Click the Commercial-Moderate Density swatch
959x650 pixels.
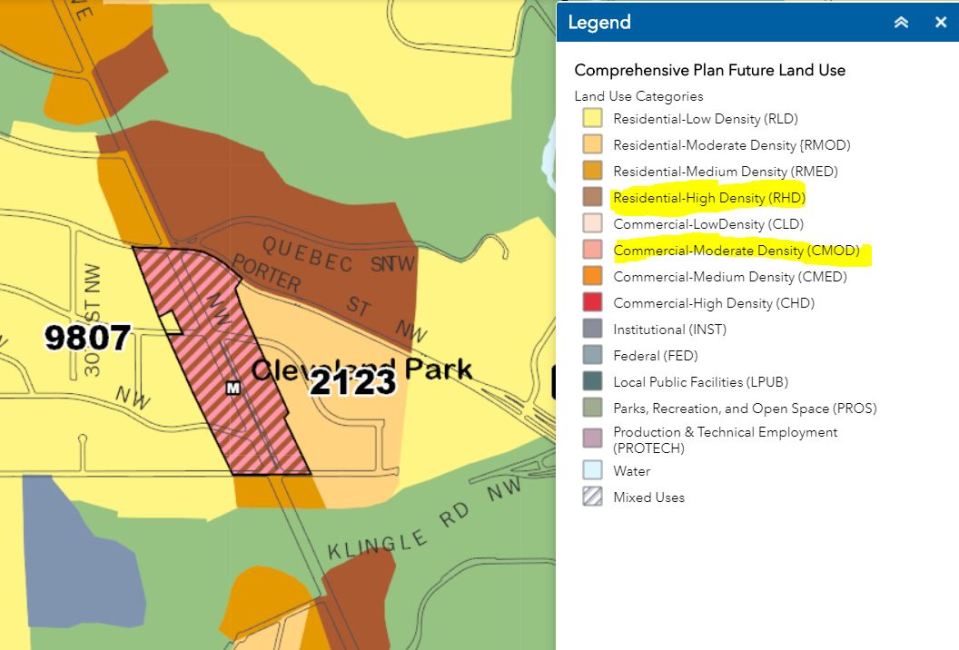pyautogui.click(x=592, y=250)
